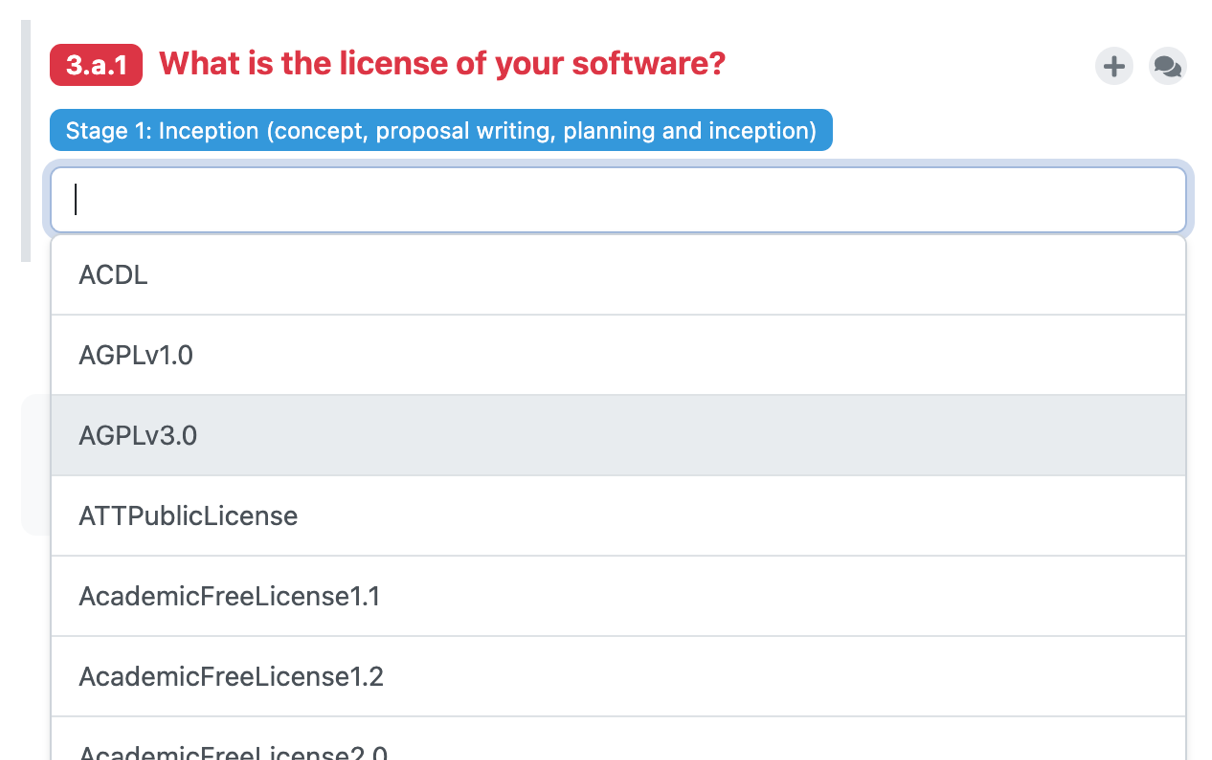Choose AcademicFreeLicense1.2 as the license
Viewport: 1212px width, 760px height.
(231, 676)
